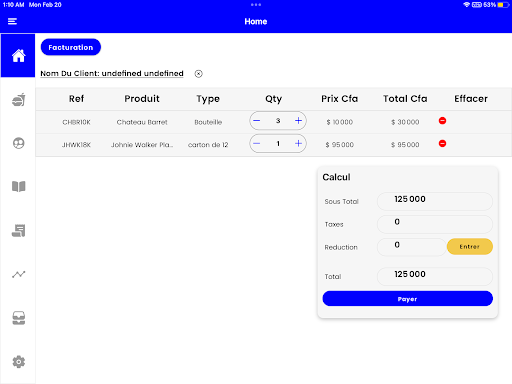
Task: Click the Nom Du Client link
Action: [x=112, y=73]
